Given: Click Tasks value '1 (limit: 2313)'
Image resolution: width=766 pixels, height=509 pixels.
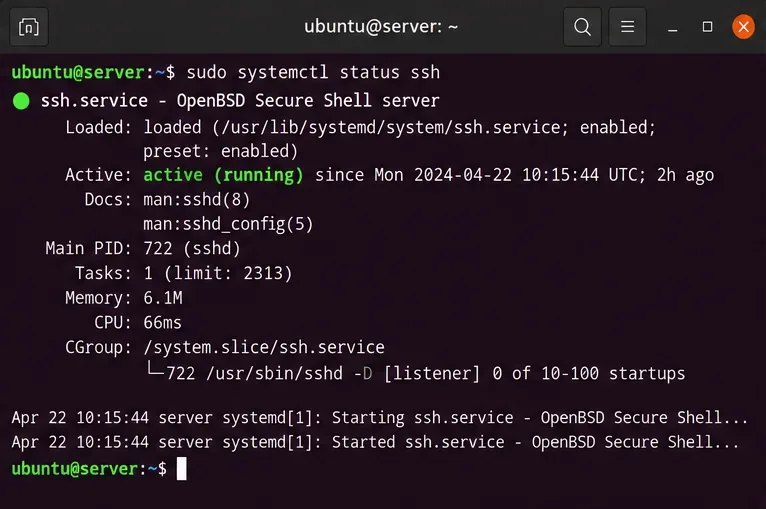Looking at the screenshot, I should pos(218,273).
